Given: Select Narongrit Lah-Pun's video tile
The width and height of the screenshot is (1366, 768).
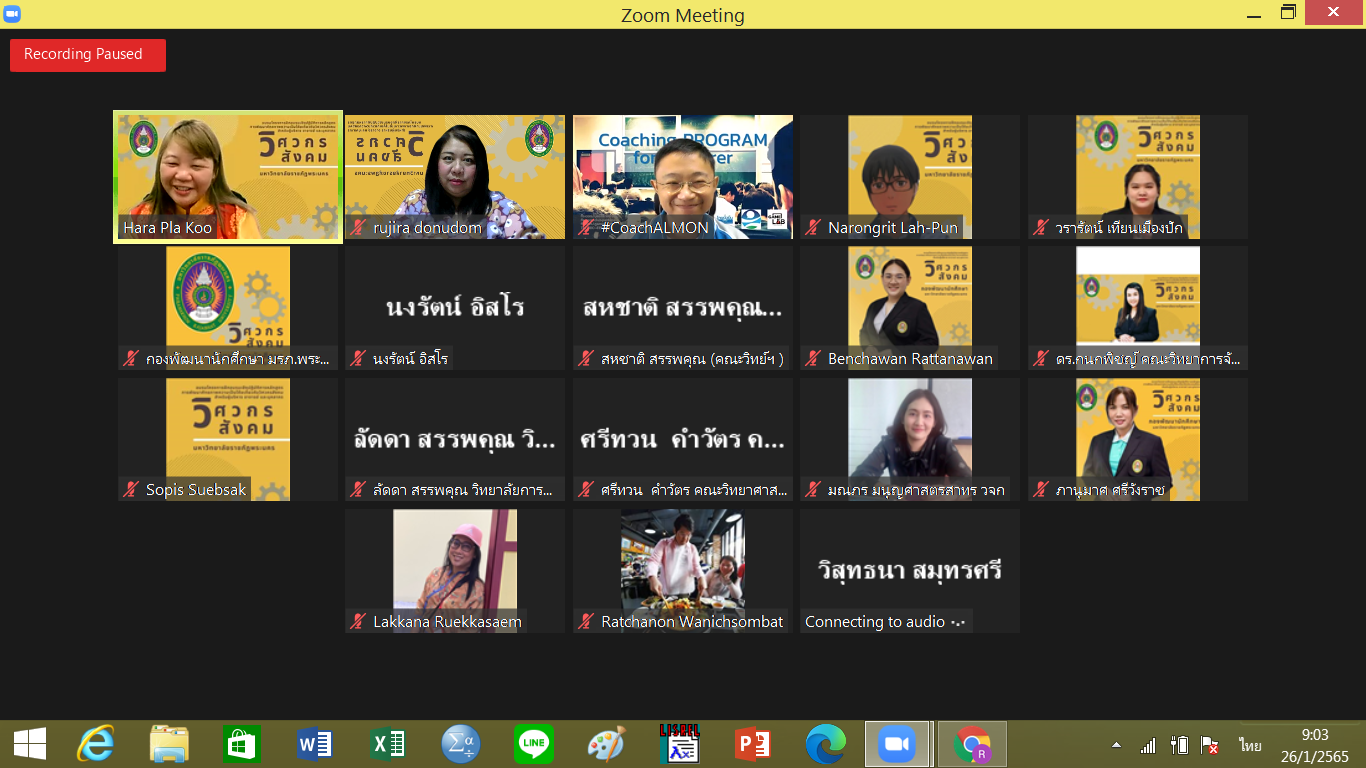Looking at the screenshot, I should 910,177.
